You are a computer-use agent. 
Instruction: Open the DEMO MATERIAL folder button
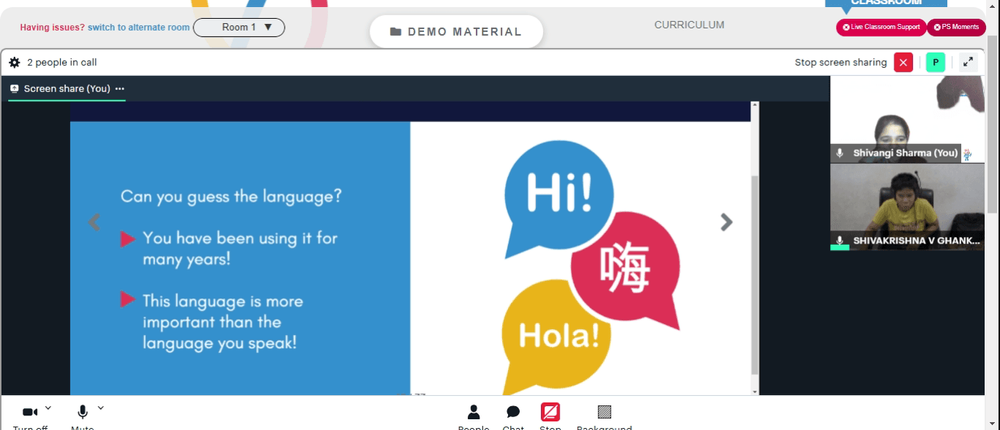pyautogui.click(x=456, y=32)
